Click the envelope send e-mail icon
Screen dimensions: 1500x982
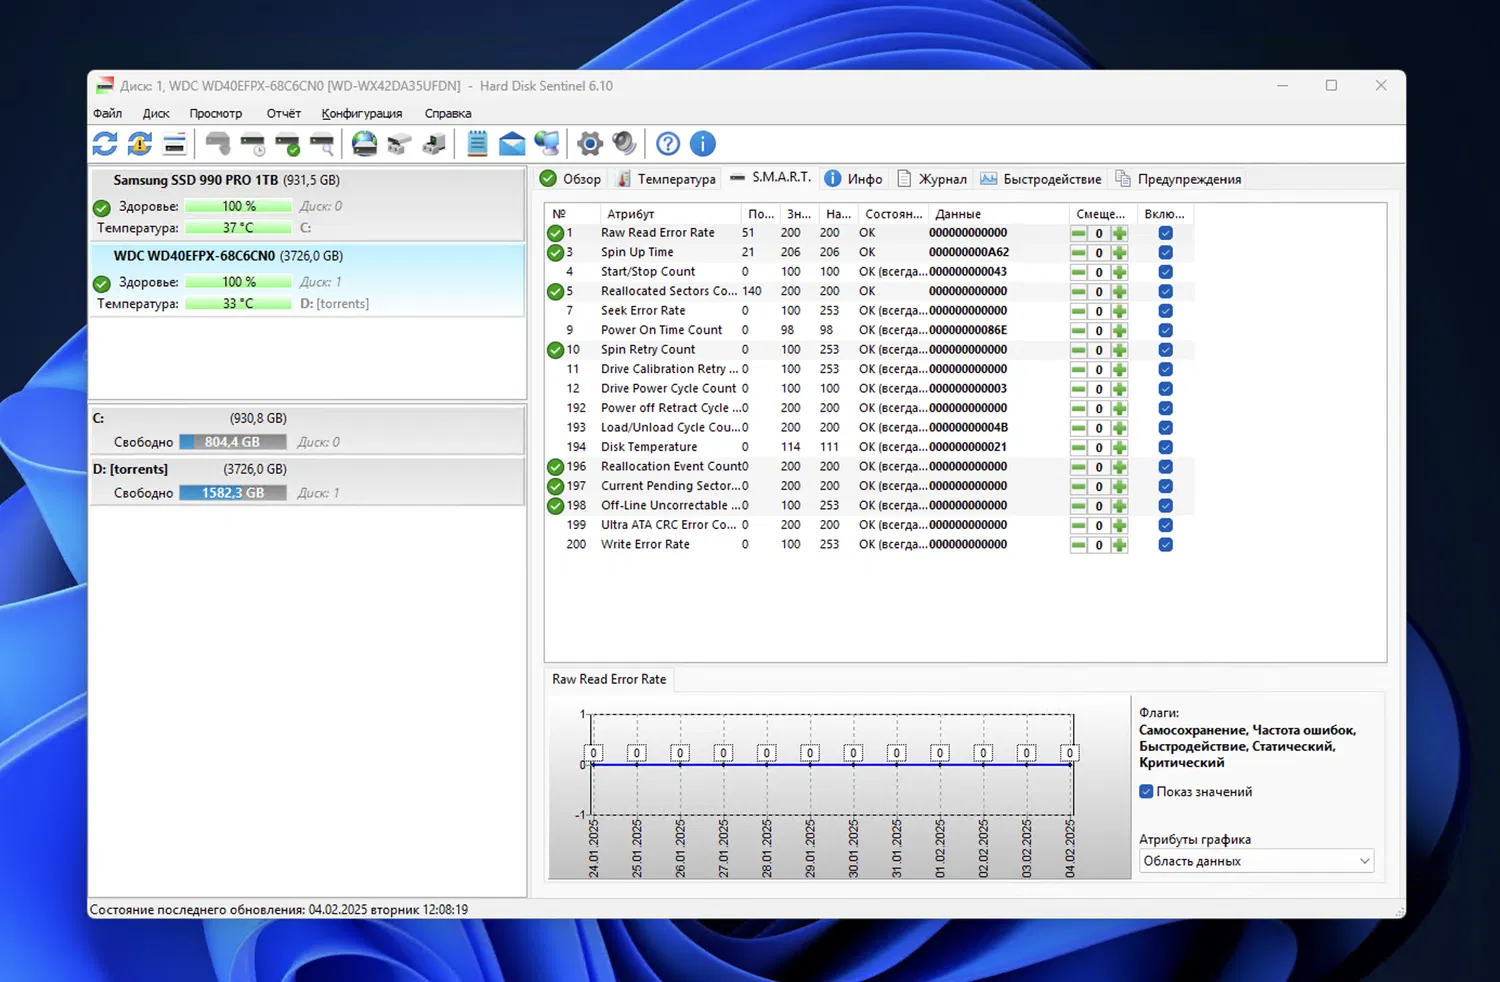click(x=512, y=144)
